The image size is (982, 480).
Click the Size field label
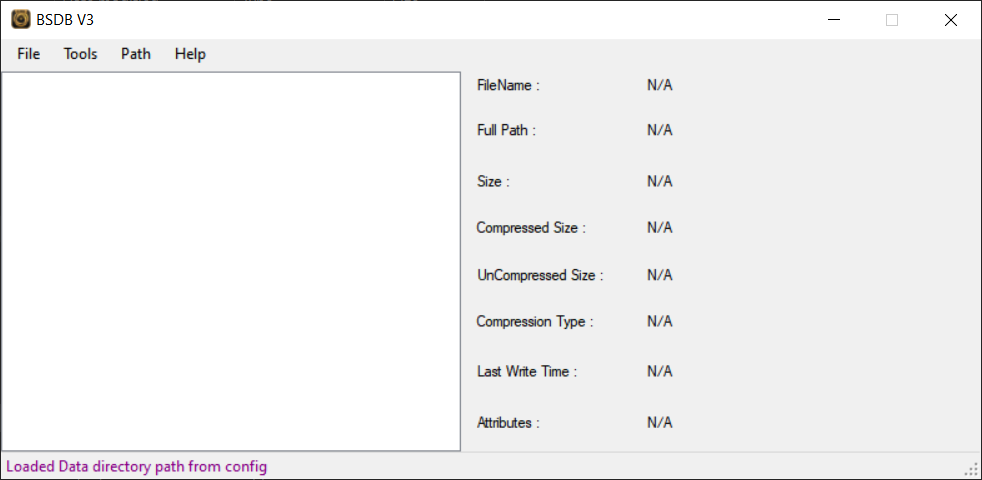click(493, 182)
